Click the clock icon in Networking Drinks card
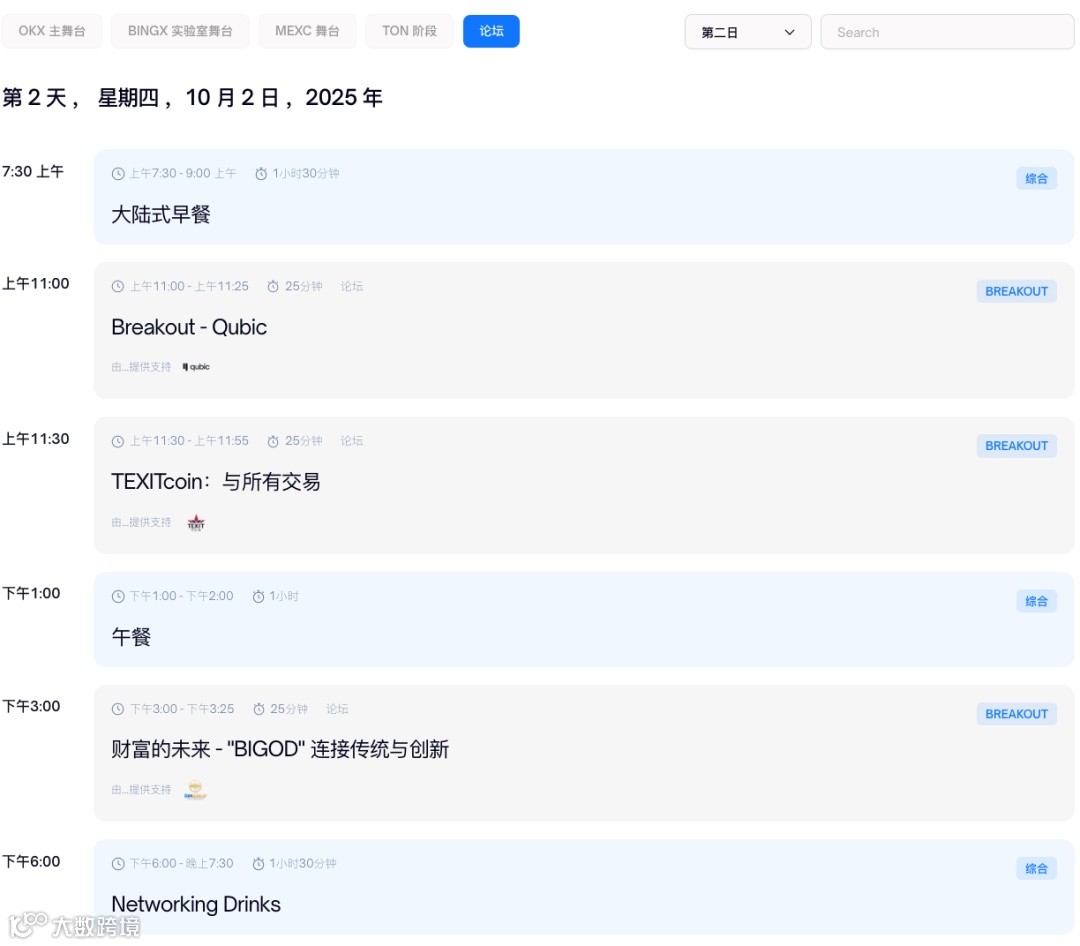Screen dimensions: 1080x946 coord(118,864)
